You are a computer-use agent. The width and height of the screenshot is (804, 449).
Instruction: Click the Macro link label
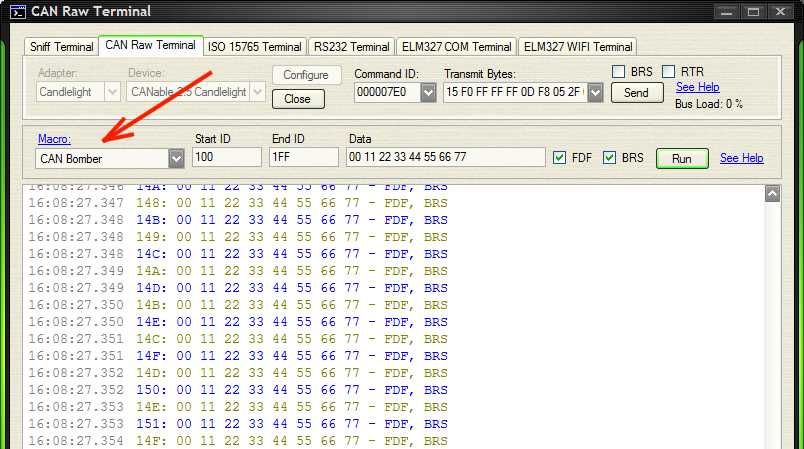pyautogui.click(x=54, y=139)
